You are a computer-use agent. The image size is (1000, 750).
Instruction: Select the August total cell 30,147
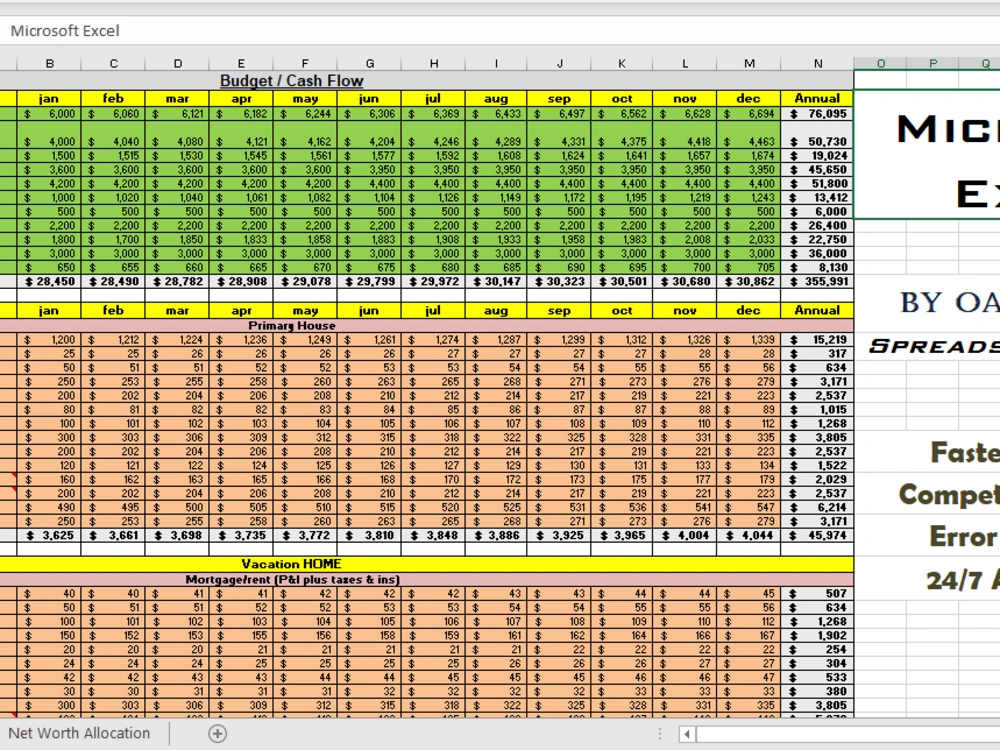tap(496, 281)
